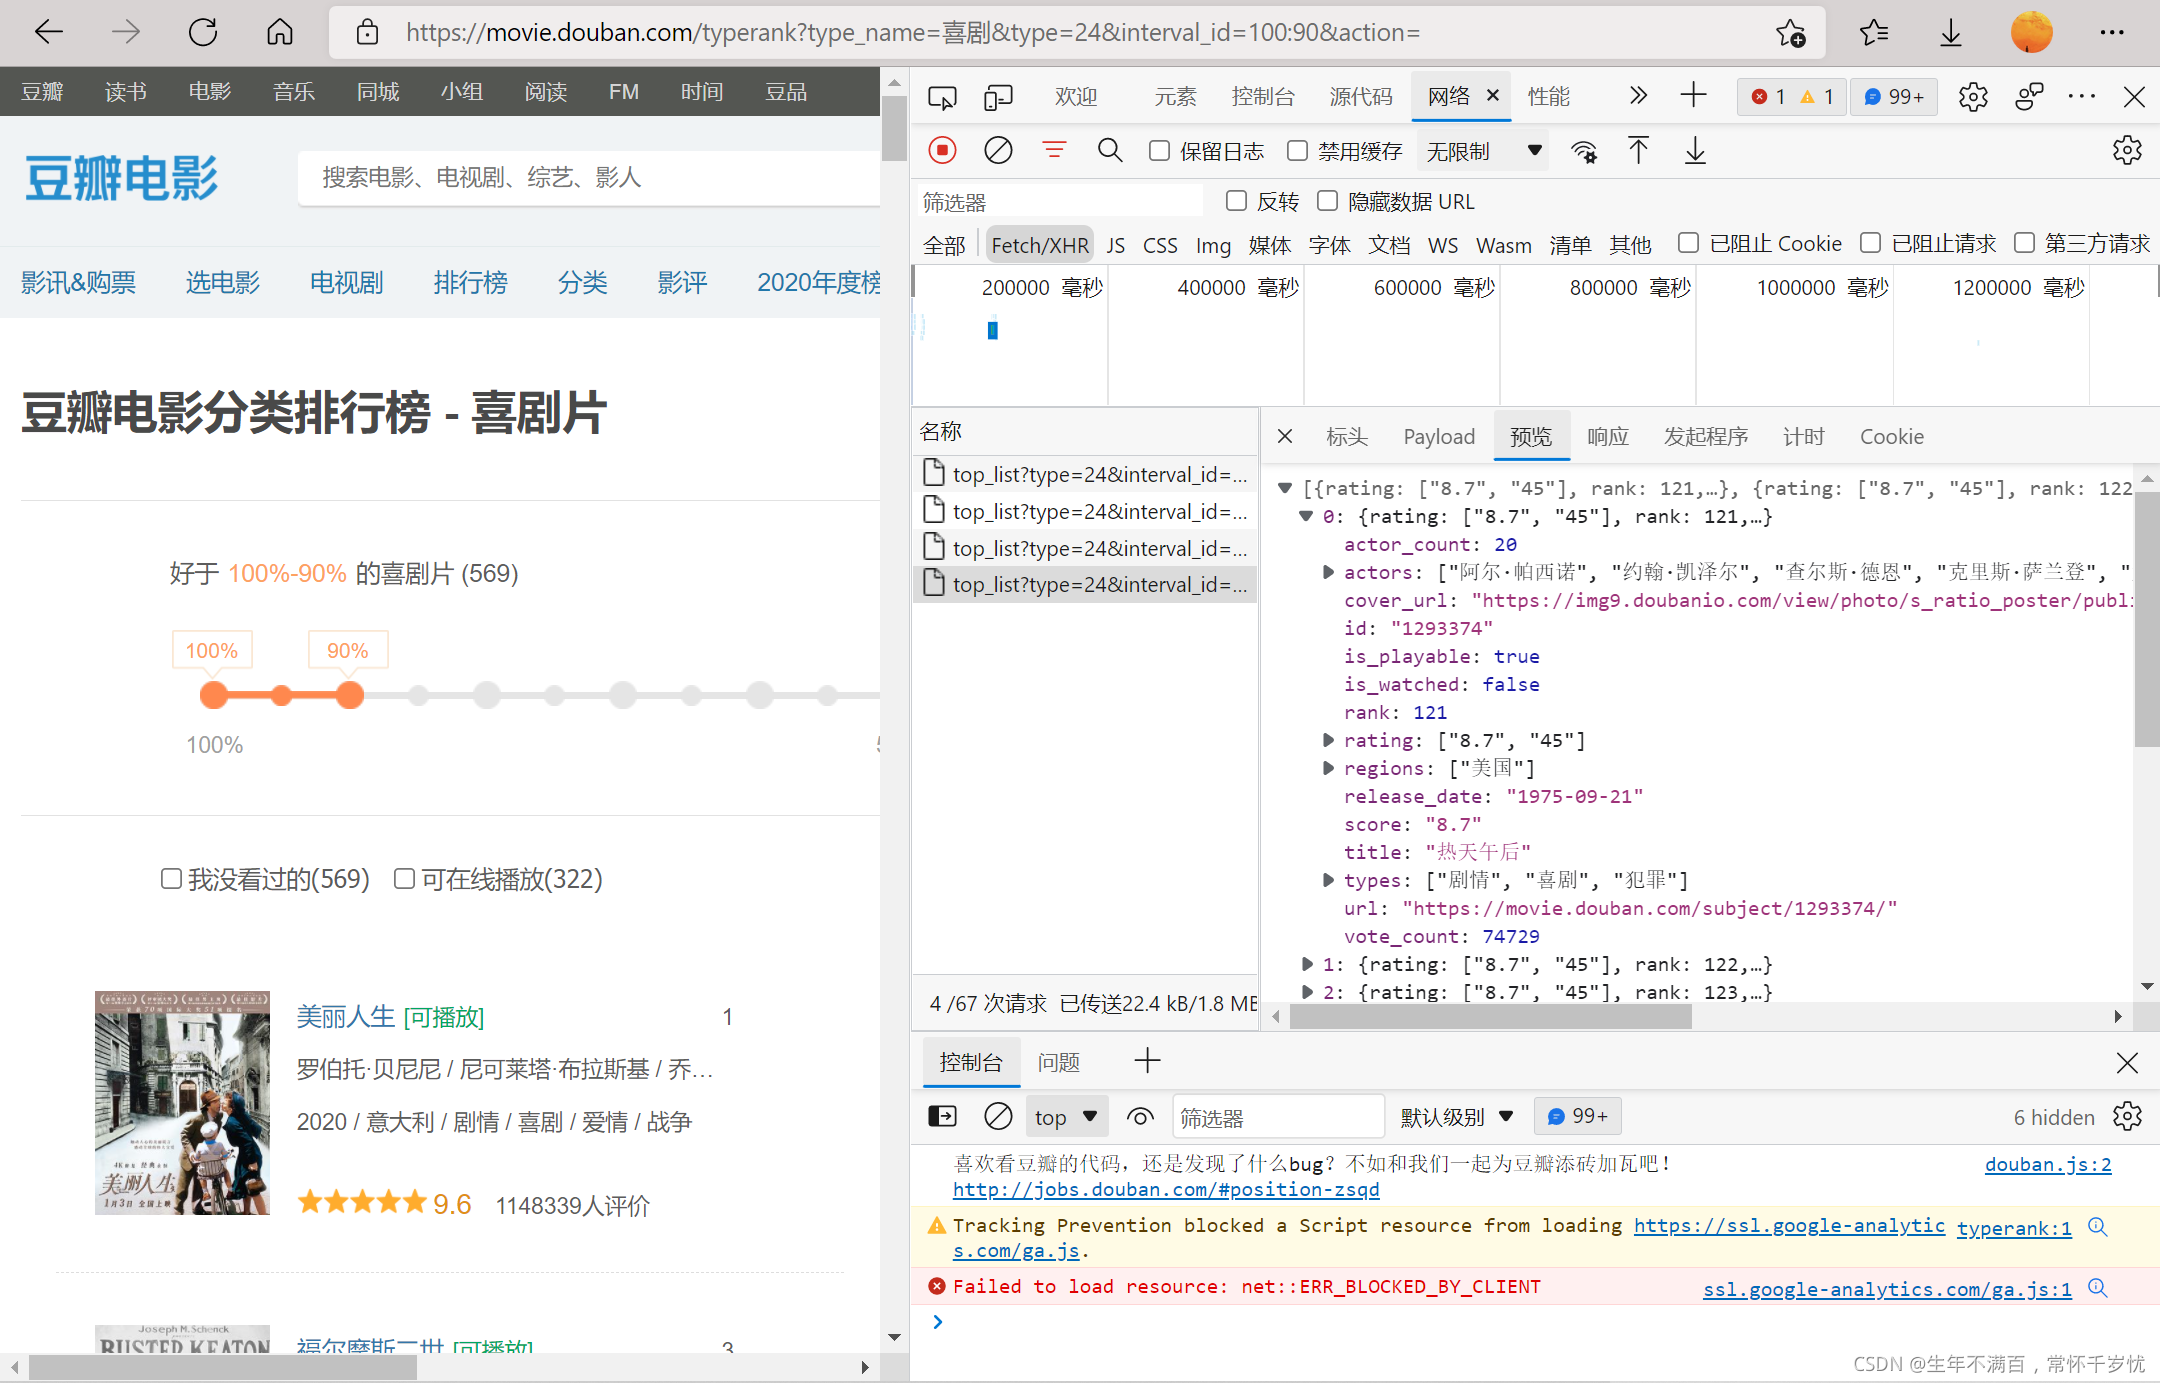Viewport: 2160px width, 1383px height.
Task: Expand the regions array
Action: pyautogui.click(x=1328, y=769)
